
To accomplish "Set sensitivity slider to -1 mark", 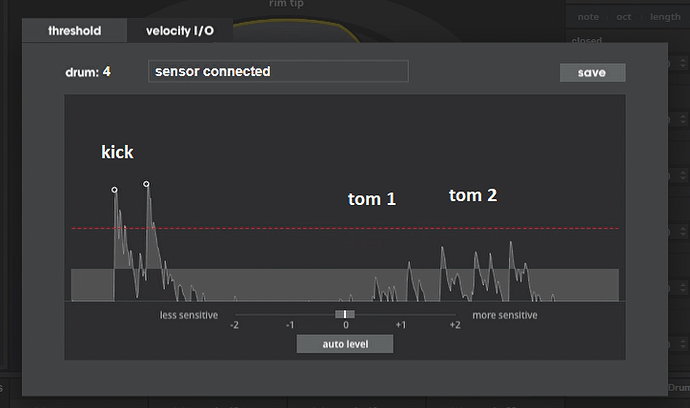I will point(290,315).
